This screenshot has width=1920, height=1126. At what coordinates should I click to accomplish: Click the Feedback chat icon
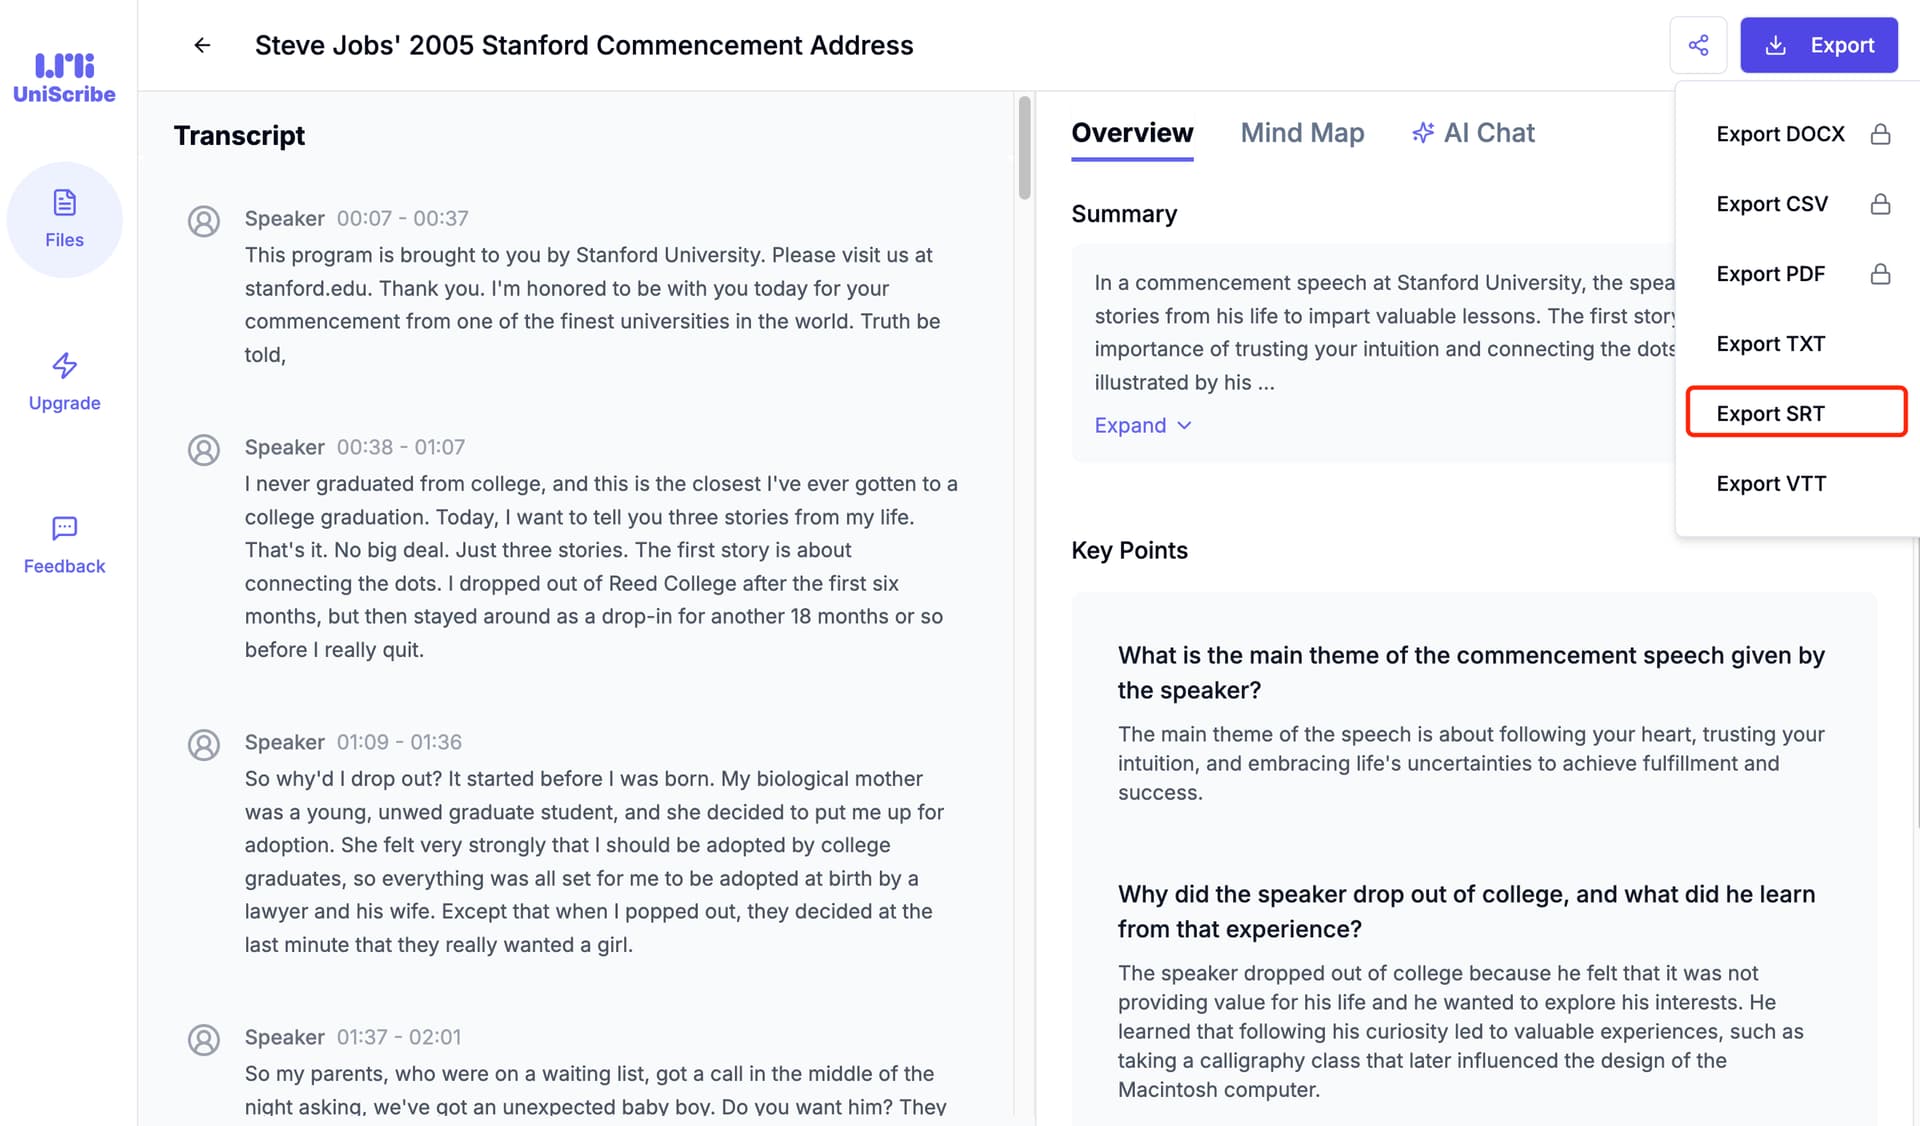[63, 529]
